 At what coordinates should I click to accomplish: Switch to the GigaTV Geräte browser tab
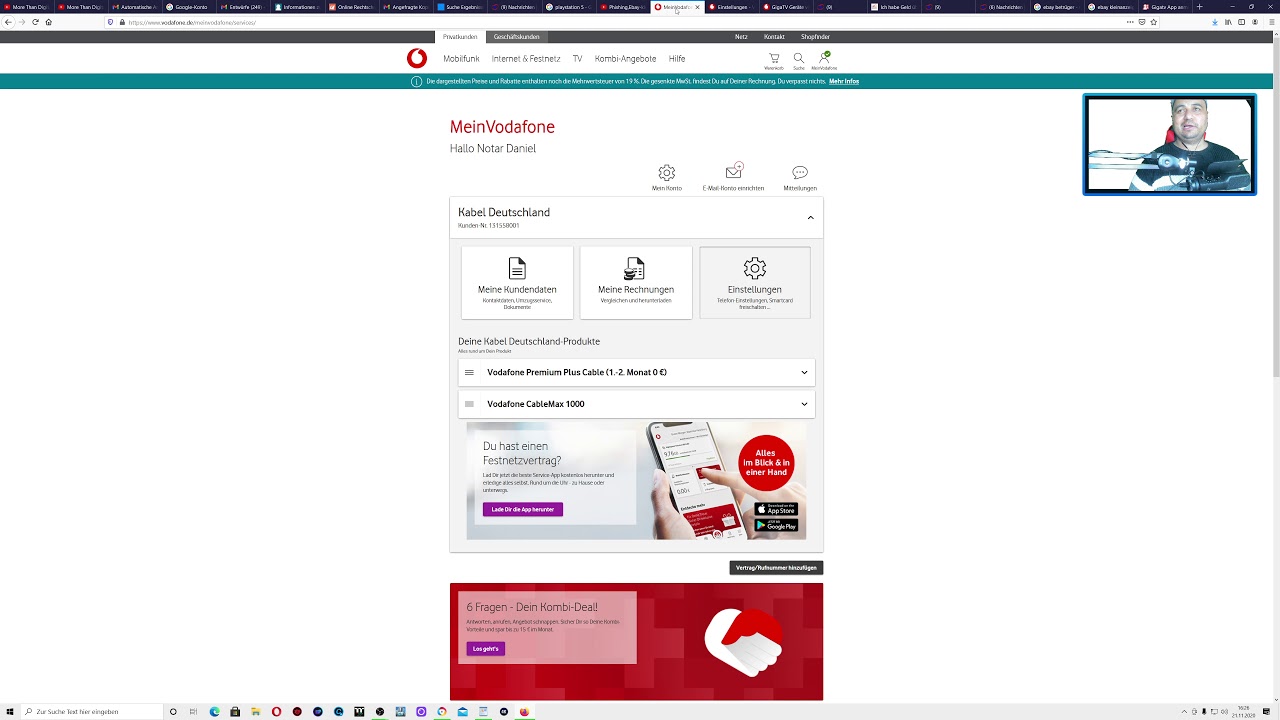pyautogui.click(x=786, y=7)
